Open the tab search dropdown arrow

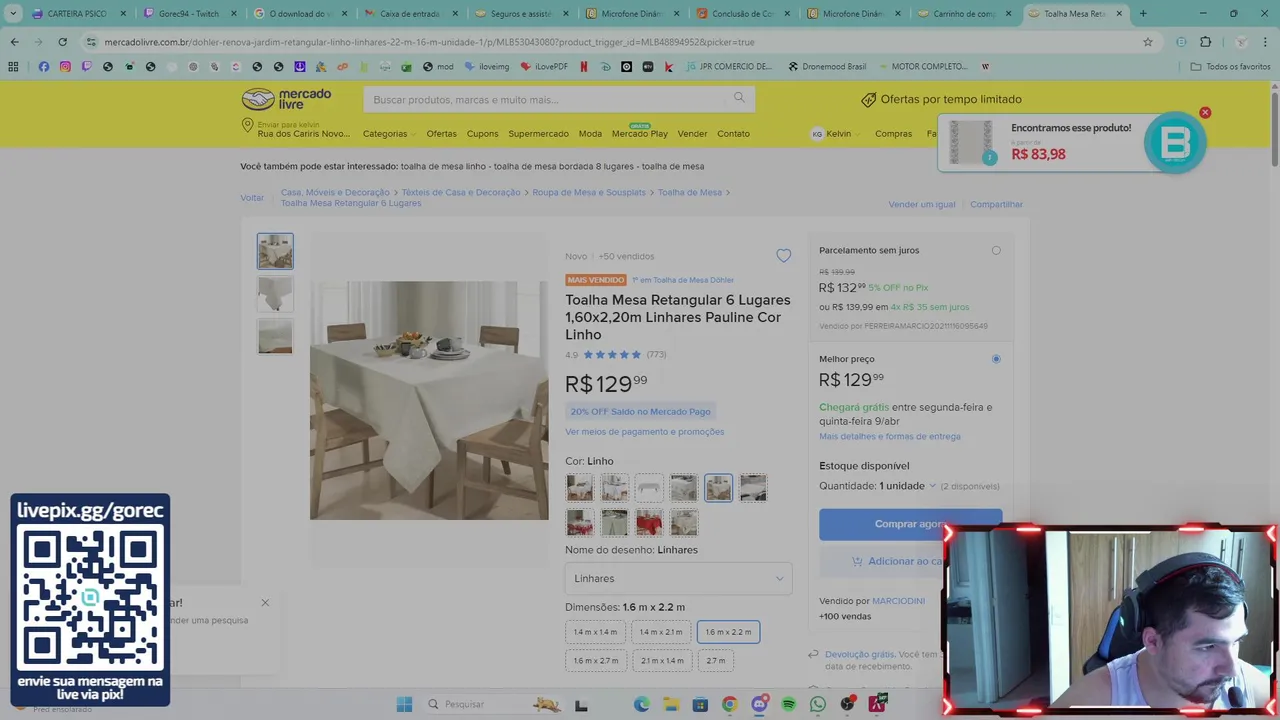pyautogui.click(x=13, y=14)
